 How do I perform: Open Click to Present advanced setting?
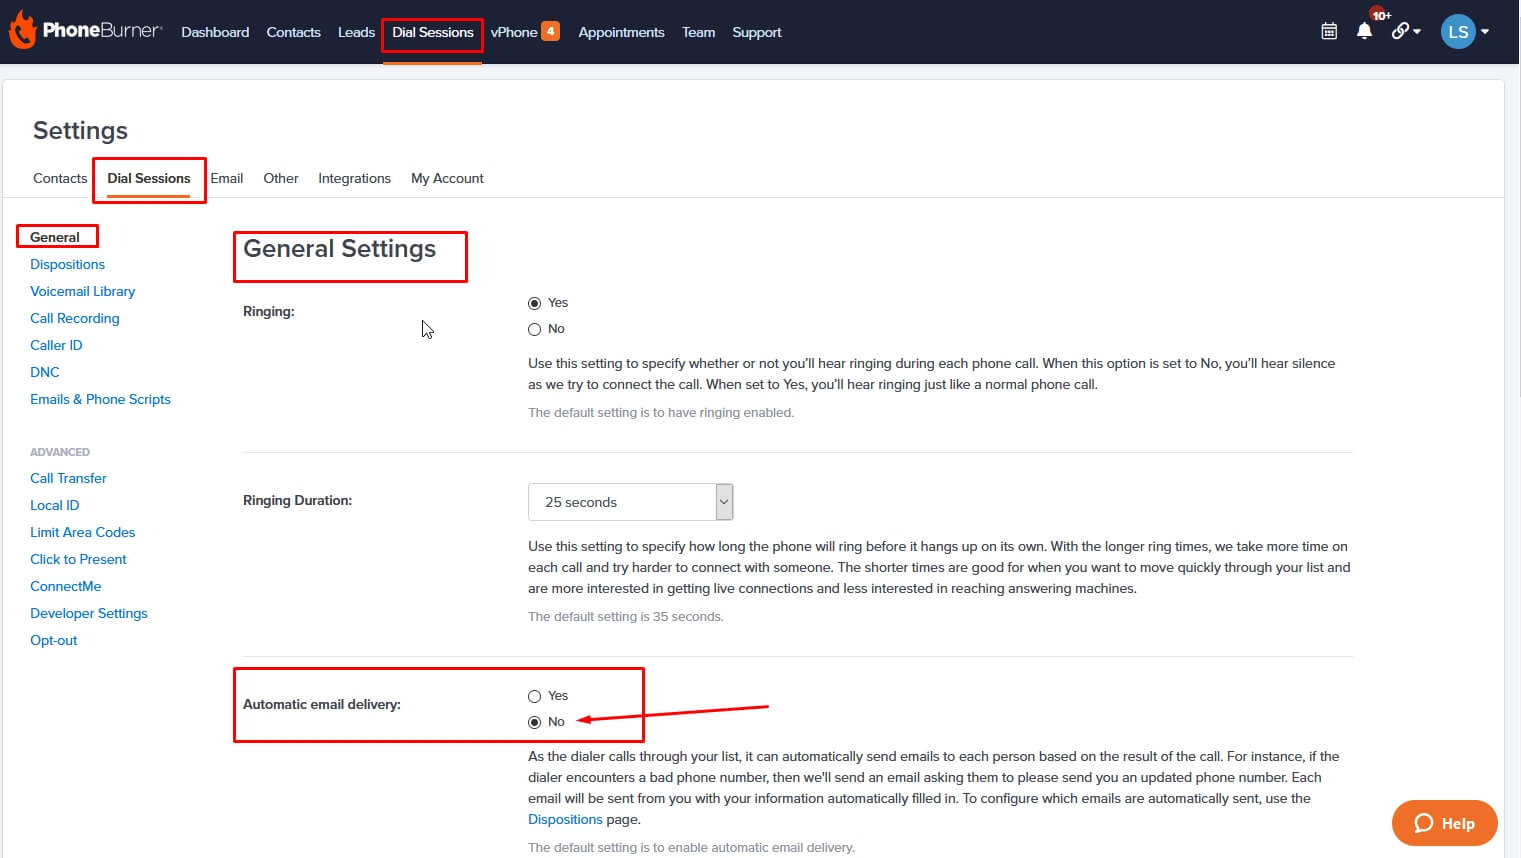click(78, 559)
